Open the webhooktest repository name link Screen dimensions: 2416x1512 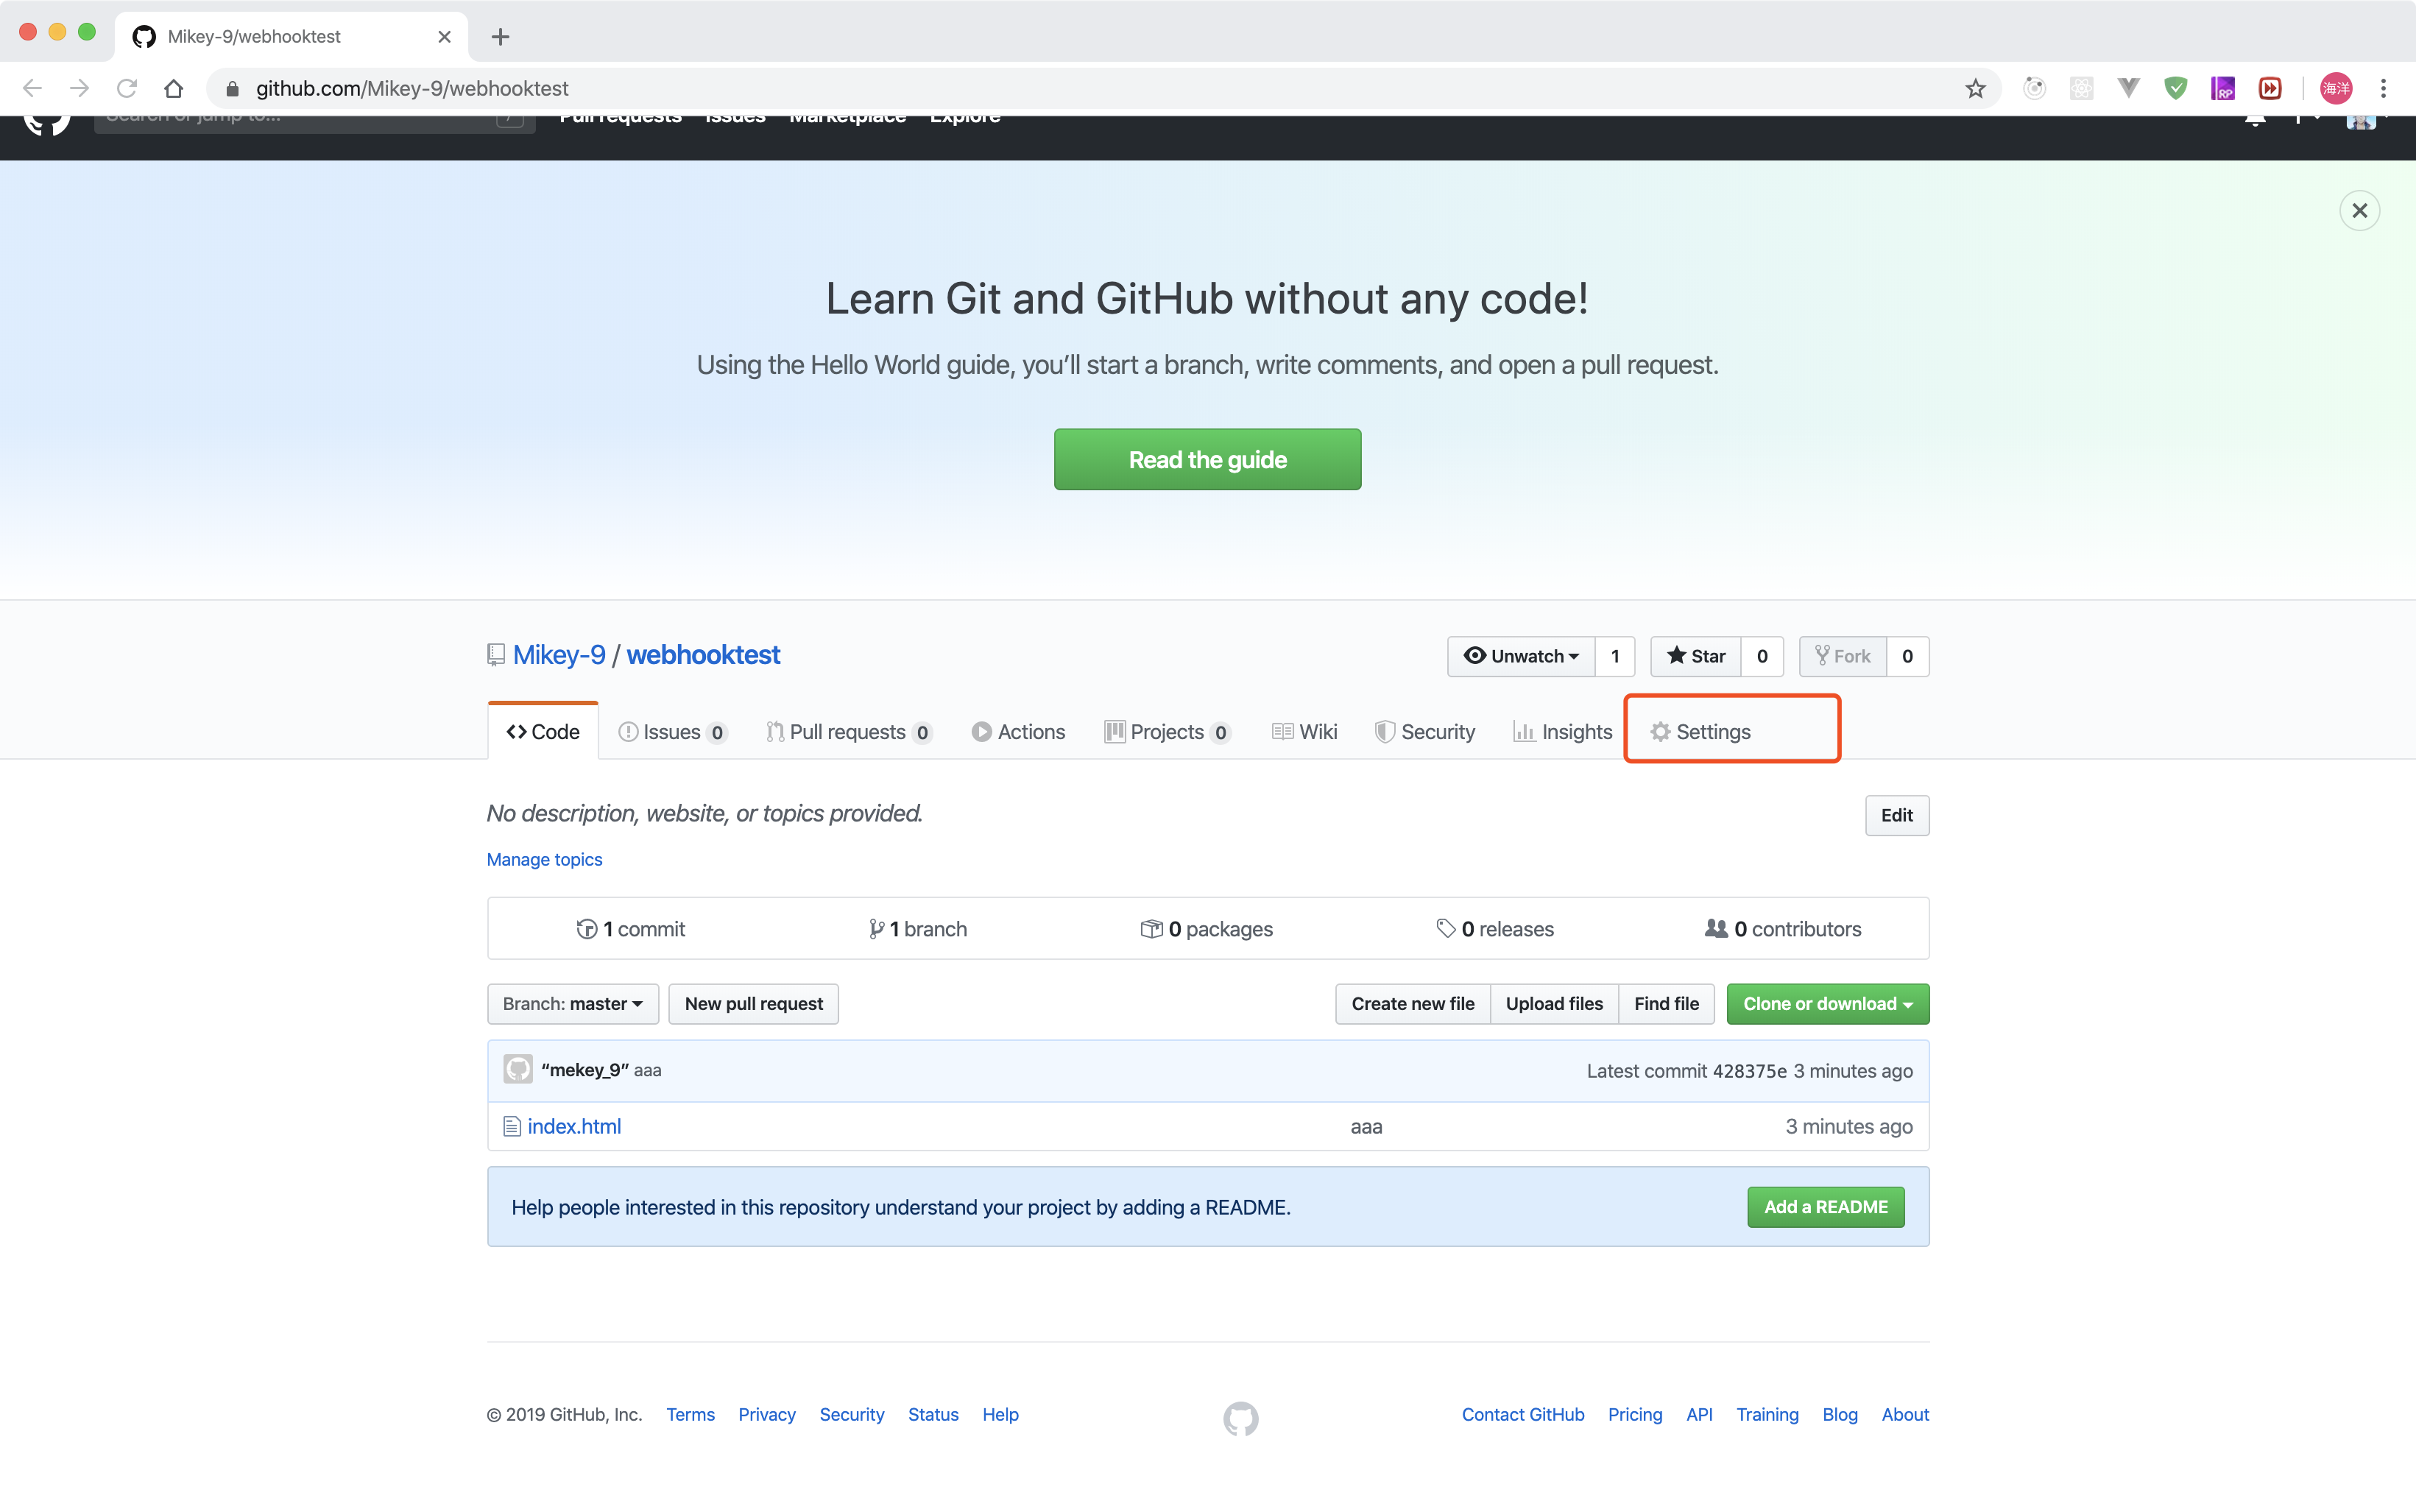703,654
